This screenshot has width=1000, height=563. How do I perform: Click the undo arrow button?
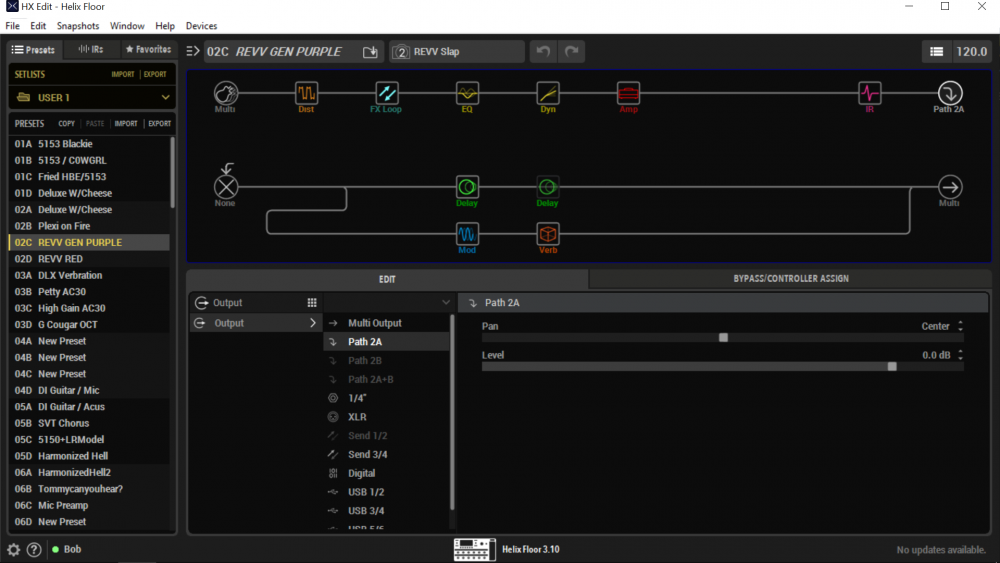543,52
